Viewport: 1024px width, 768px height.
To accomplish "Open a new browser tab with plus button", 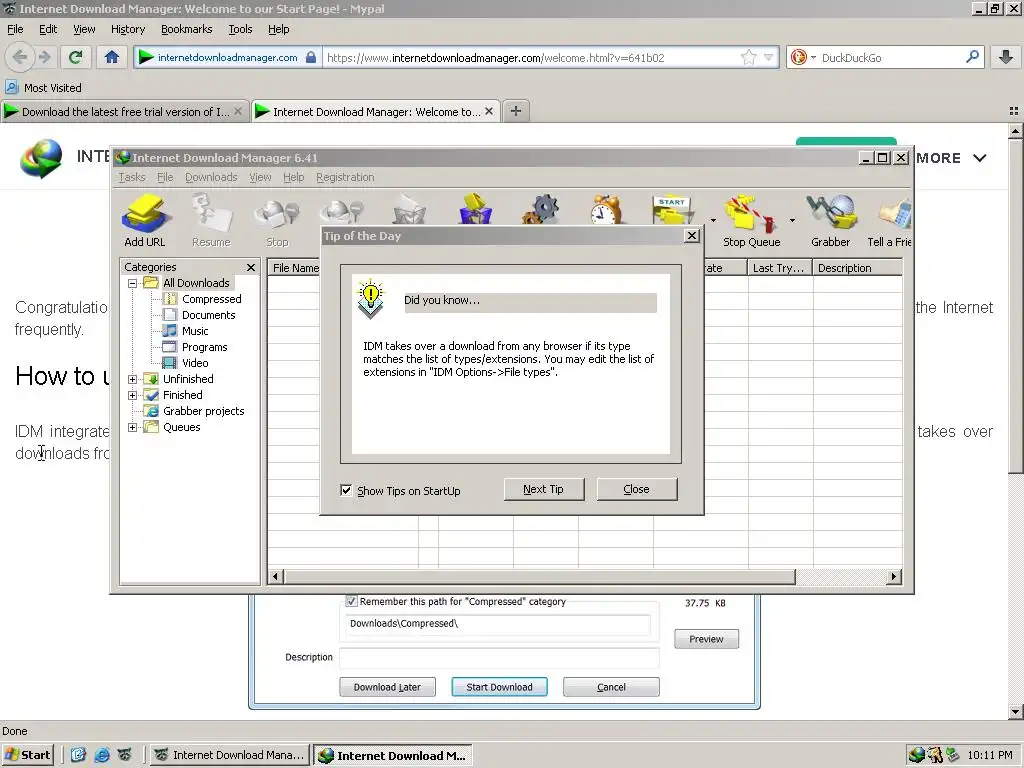I will pyautogui.click(x=516, y=111).
